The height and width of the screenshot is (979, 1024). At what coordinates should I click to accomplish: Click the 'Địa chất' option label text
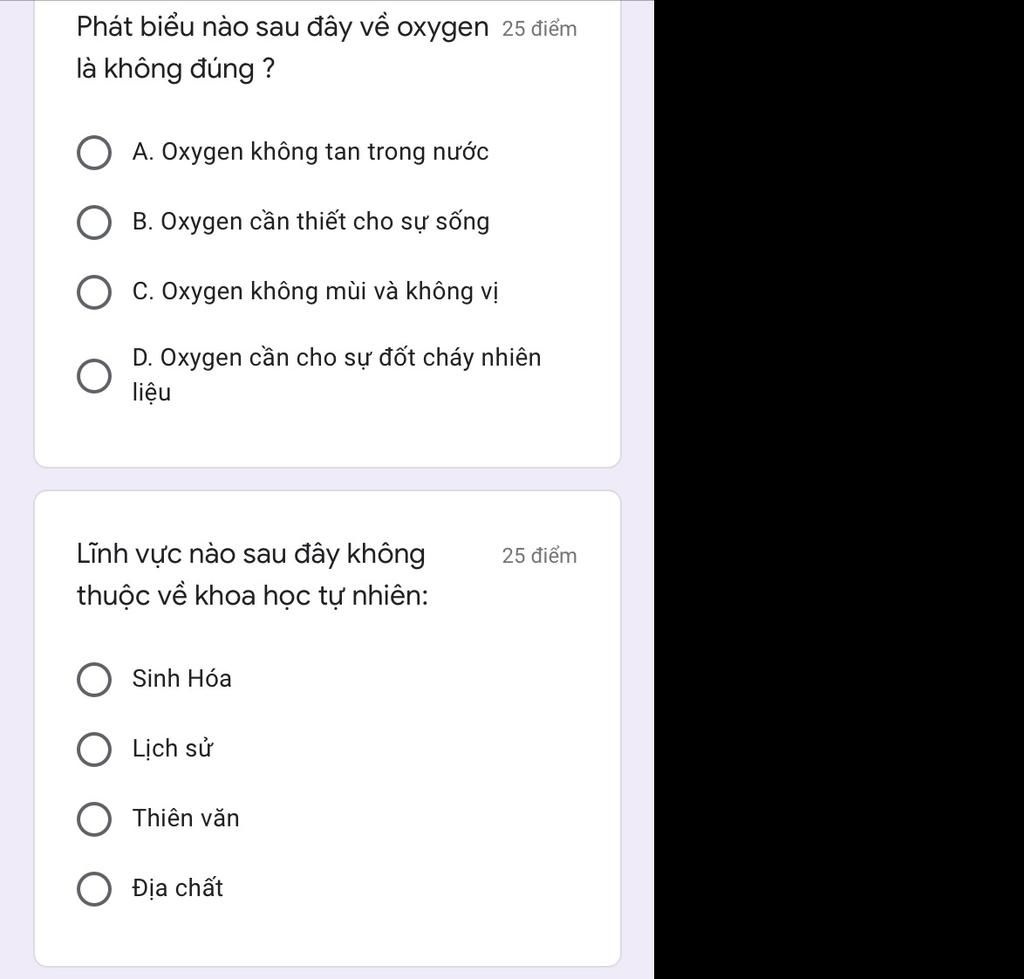(178, 888)
